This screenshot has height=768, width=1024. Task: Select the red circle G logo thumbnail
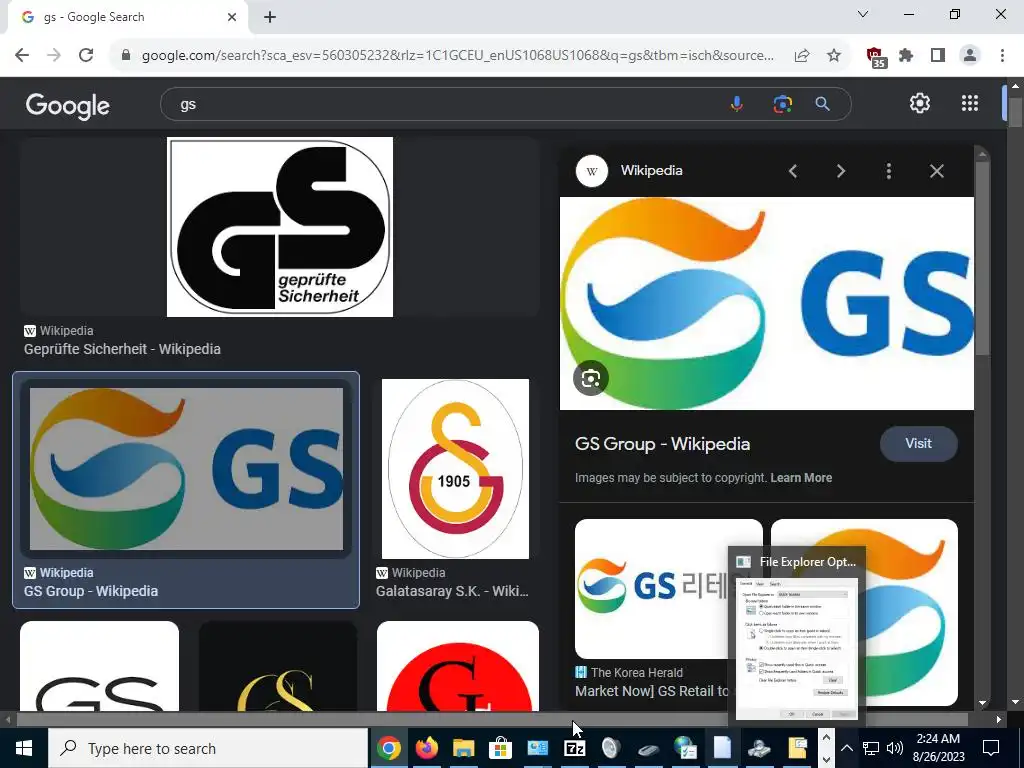458,666
